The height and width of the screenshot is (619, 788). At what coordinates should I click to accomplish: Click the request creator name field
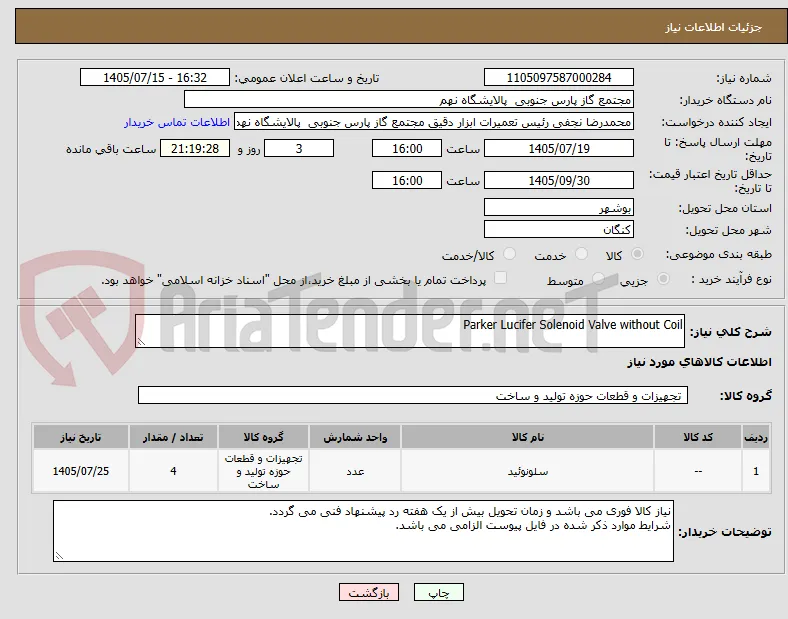[434, 122]
